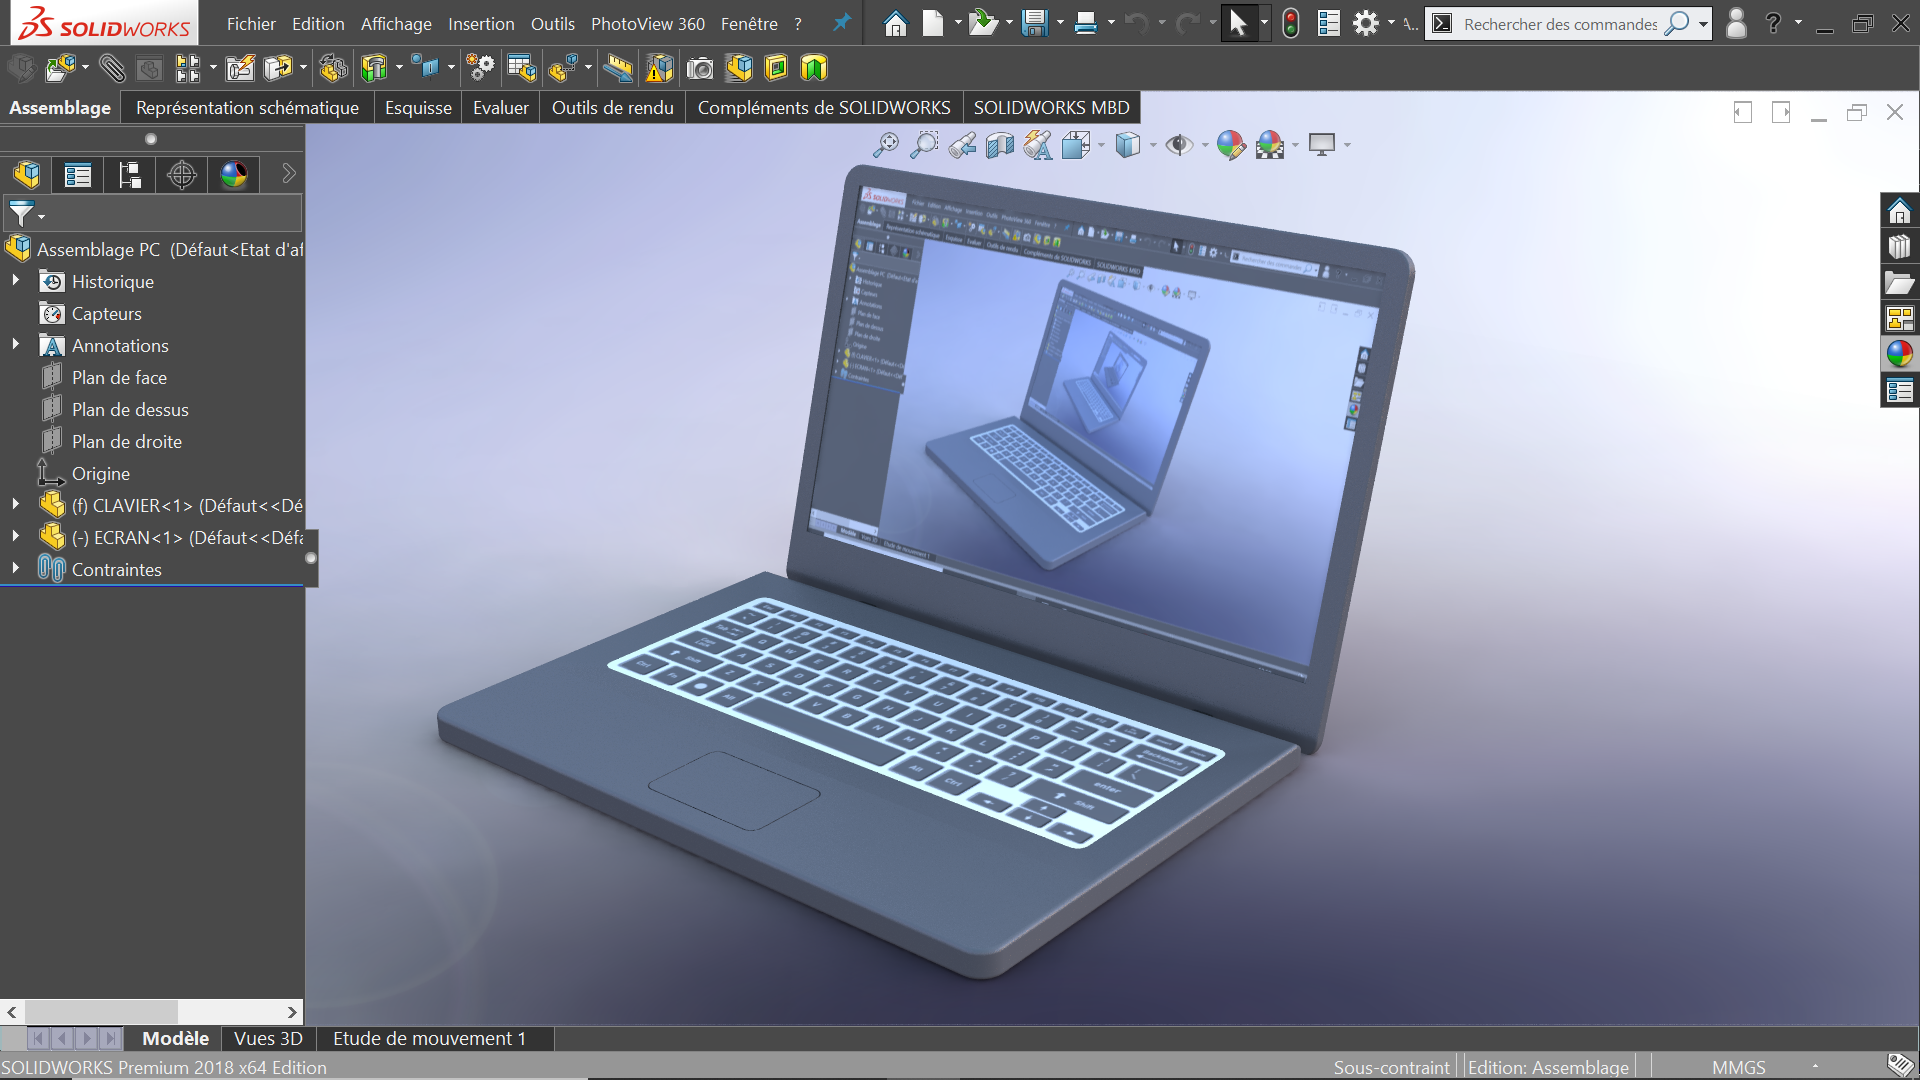Screen dimensions: 1920x1080
Task: Activate the Move Component tool
Action: [x=277, y=68]
